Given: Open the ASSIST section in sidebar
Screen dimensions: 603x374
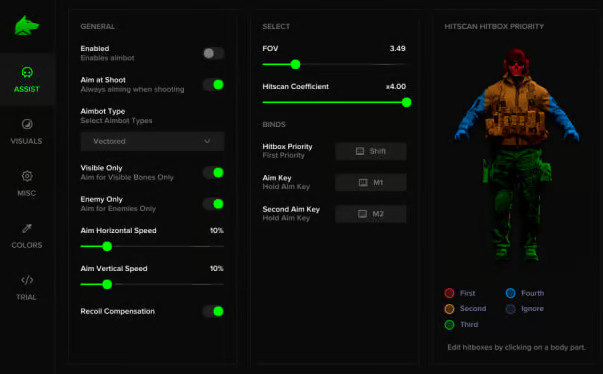Looking at the screenshot, I should pyautogui.click(x=27, y=80).
